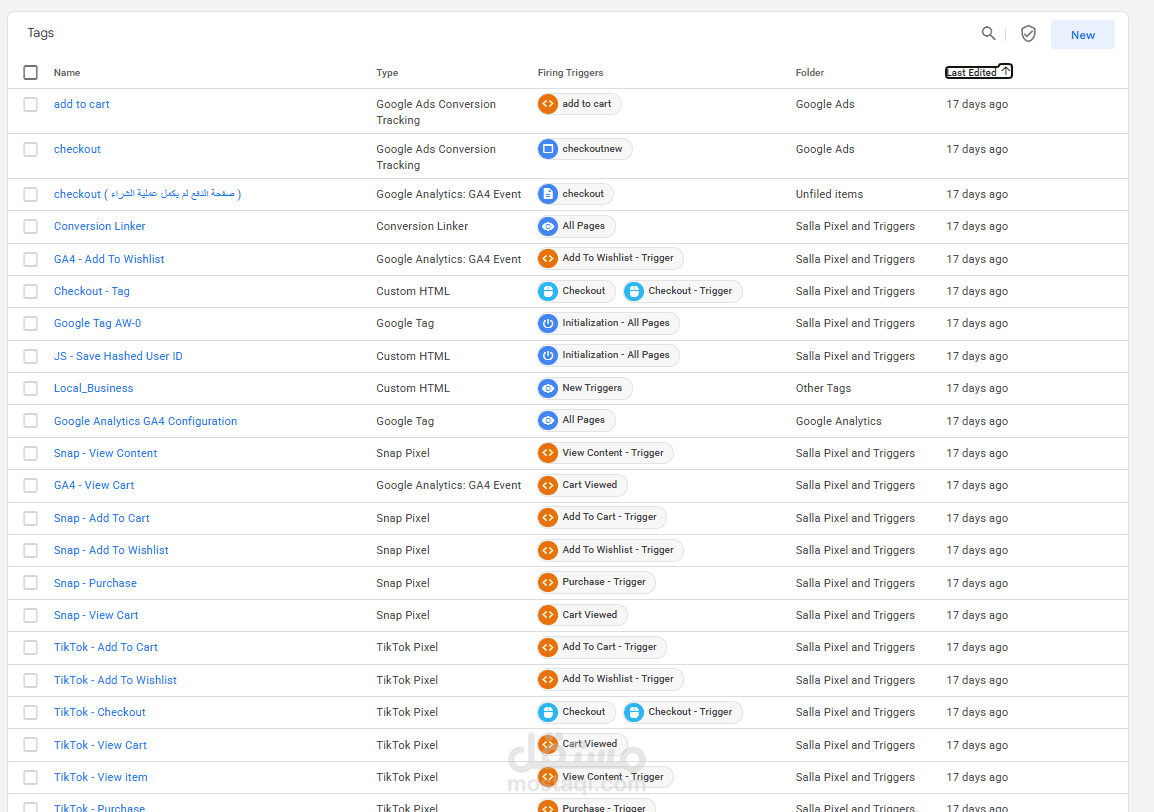Sort by Firing Triggers column header
The width and height of the screenshot is (1154, 812).
570,72
